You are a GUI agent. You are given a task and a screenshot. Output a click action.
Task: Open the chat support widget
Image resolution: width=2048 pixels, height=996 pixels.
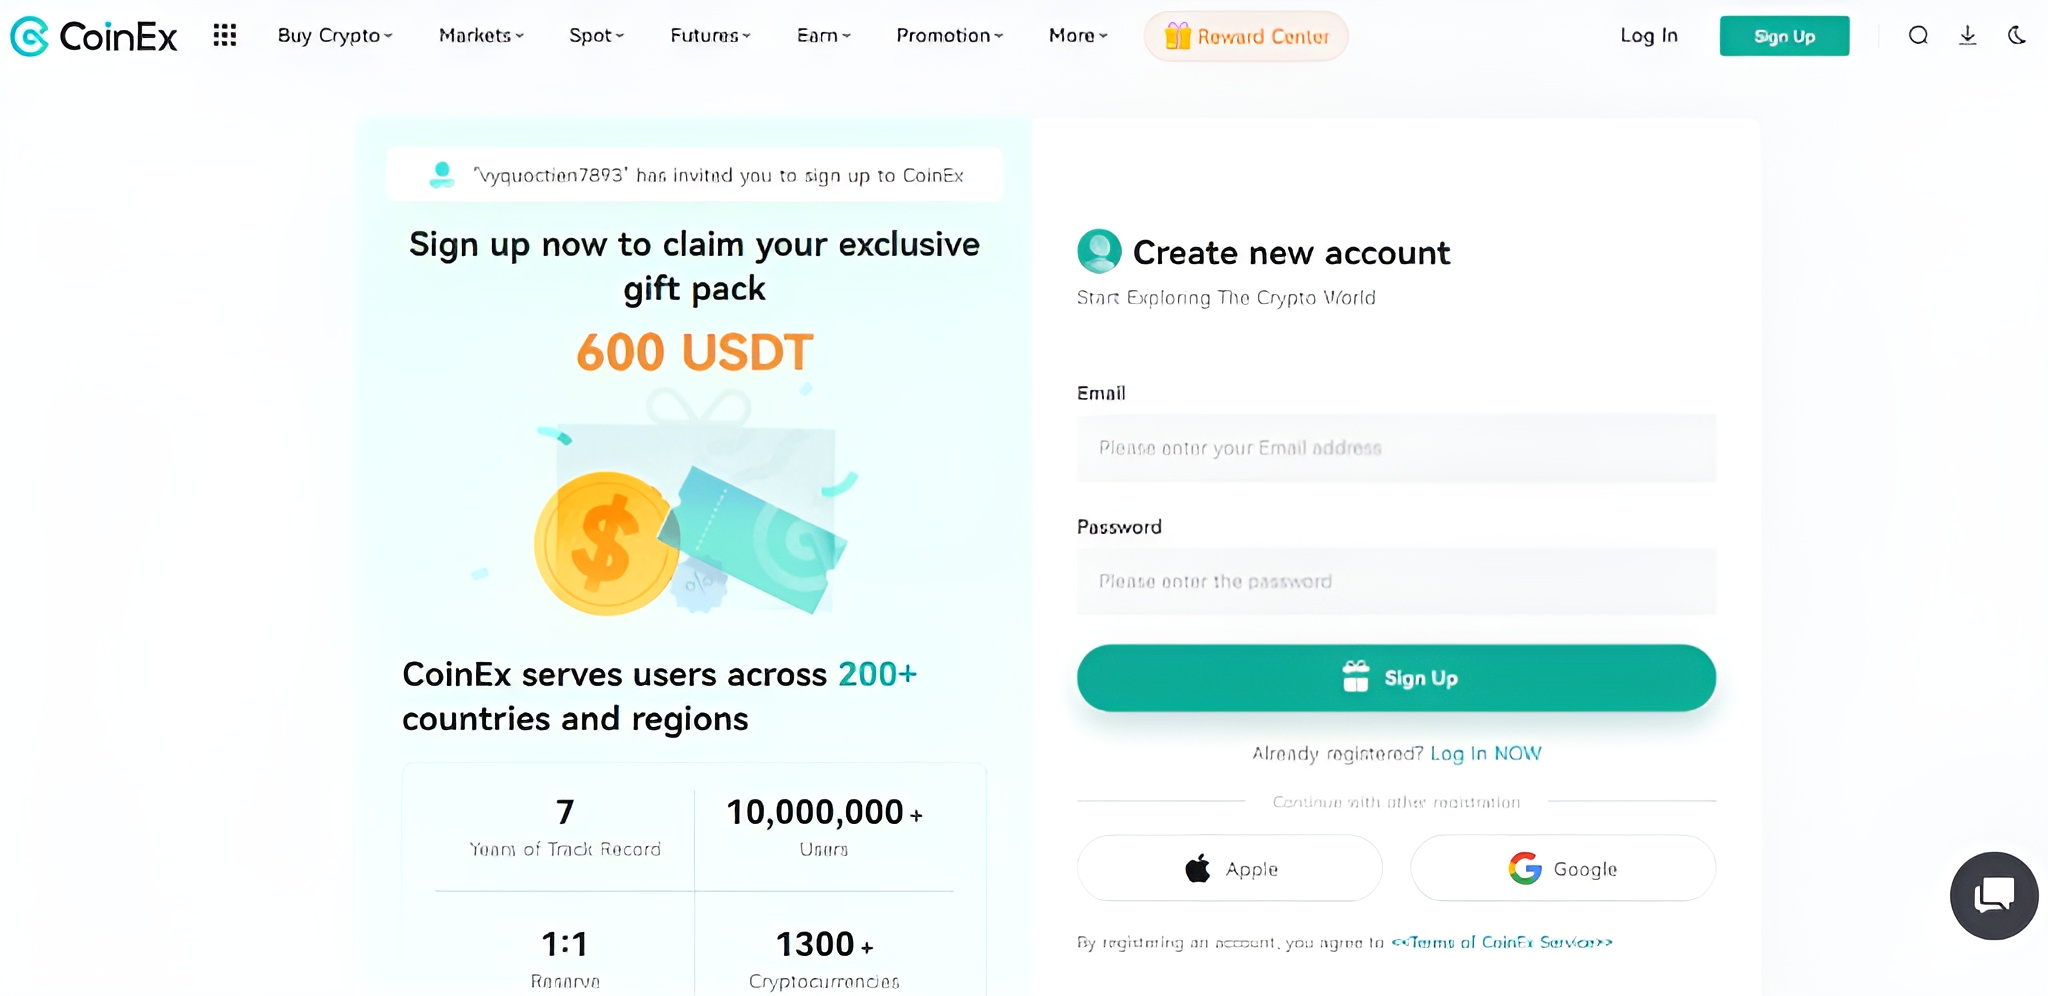(1993, 895)
